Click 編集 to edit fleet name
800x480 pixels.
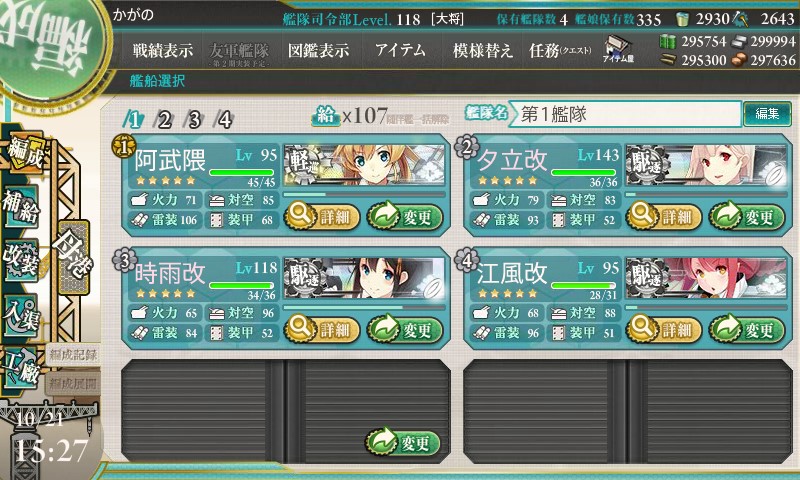coord(767,113)
